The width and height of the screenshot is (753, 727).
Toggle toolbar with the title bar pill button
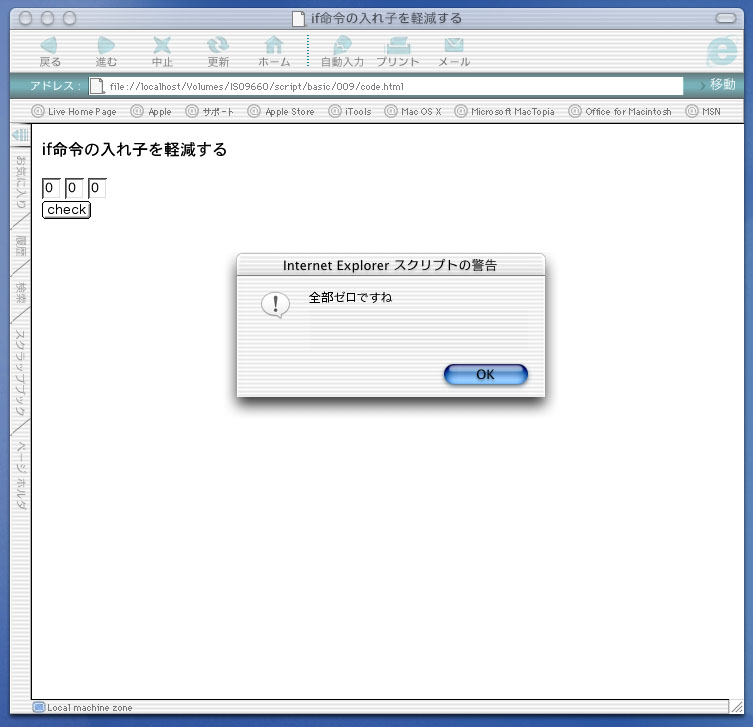[x=727, y=18]
